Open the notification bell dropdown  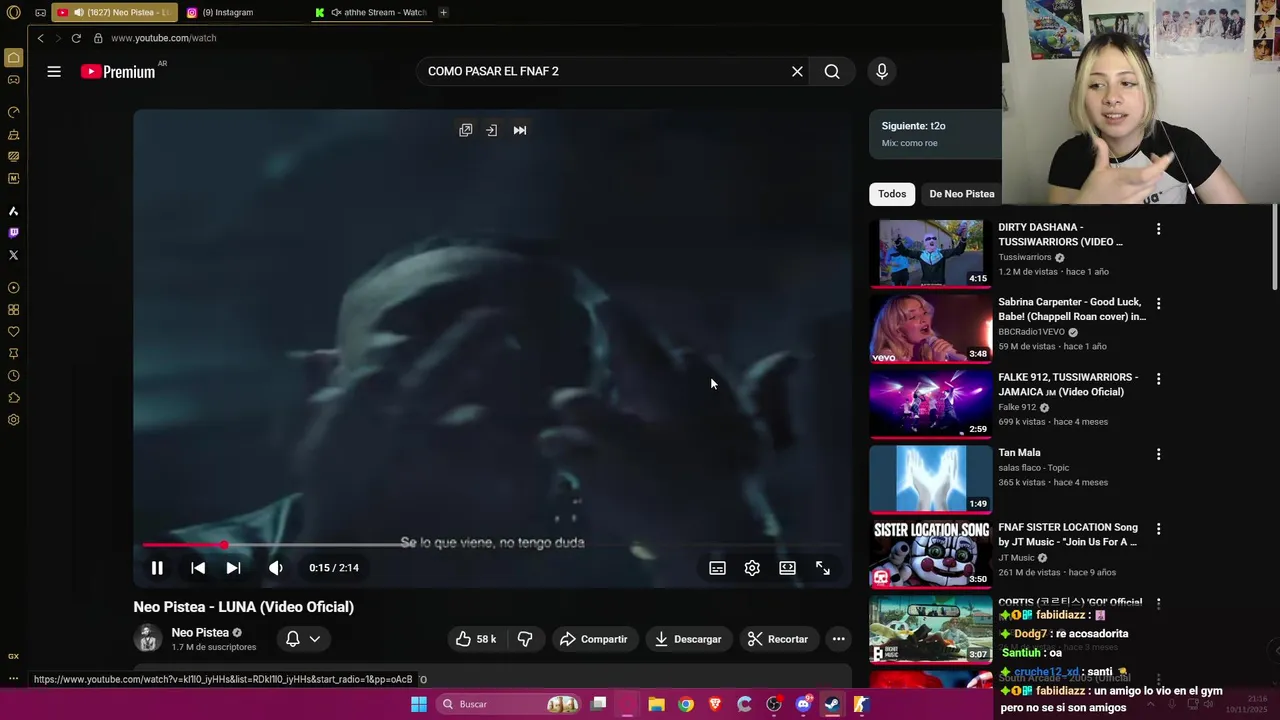point(303,639)
